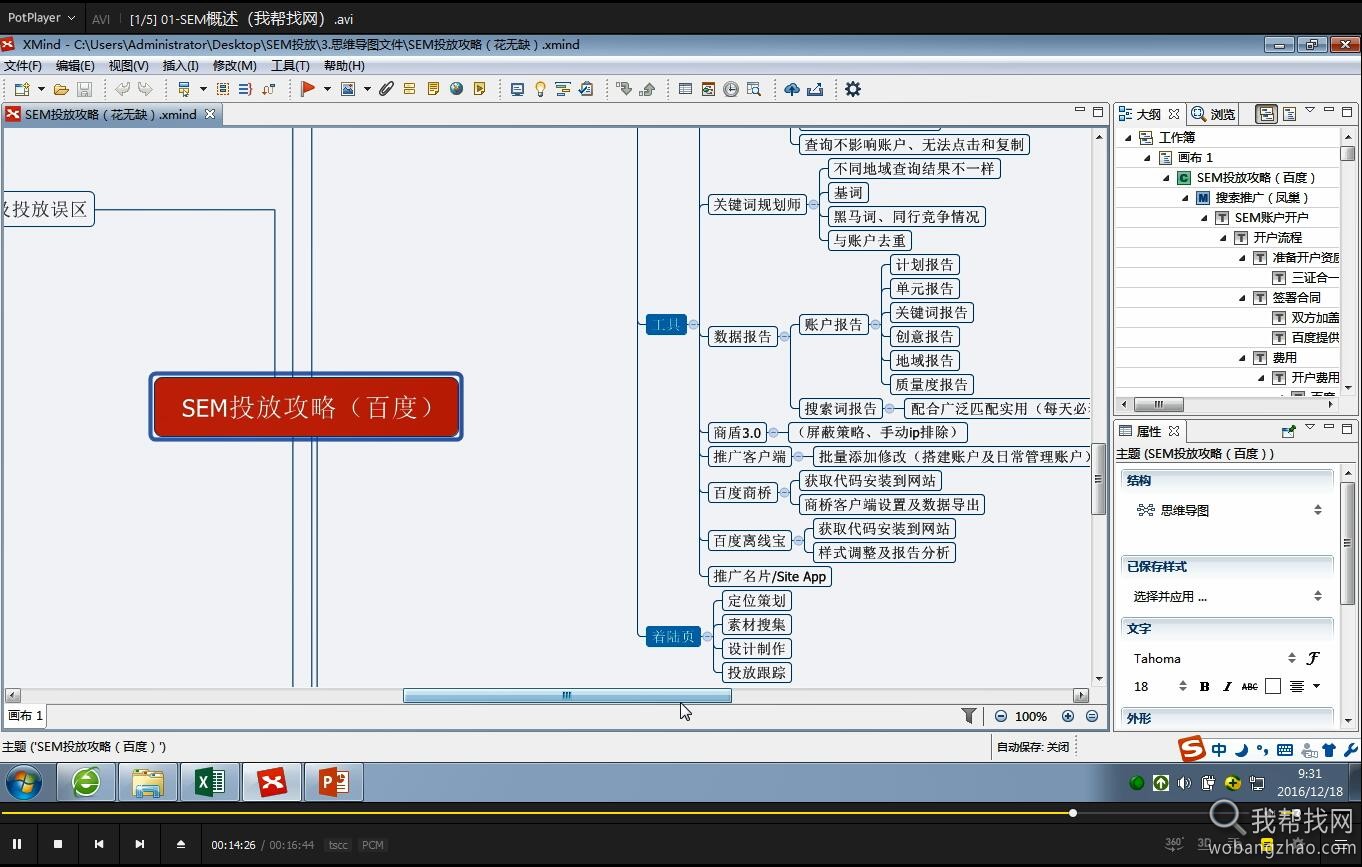Open the 编辑(E) menu
The width and height of the screenshot is (1362, 867).
(x=75, y=65)
